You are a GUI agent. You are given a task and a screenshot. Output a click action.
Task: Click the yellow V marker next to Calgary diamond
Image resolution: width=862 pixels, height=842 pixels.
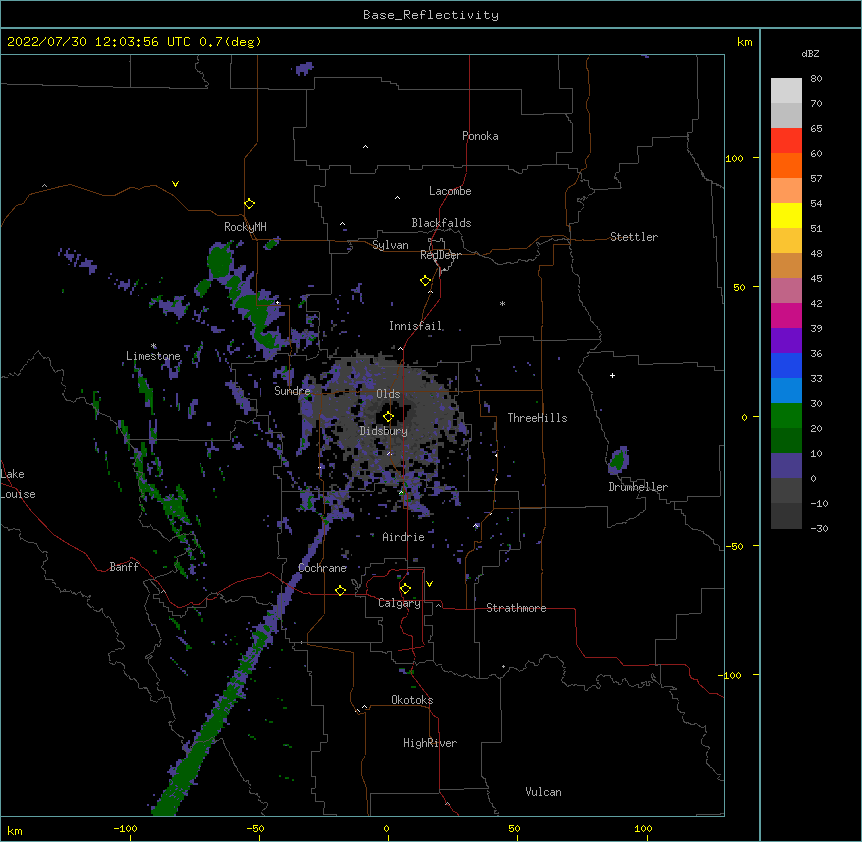point(429,584)
